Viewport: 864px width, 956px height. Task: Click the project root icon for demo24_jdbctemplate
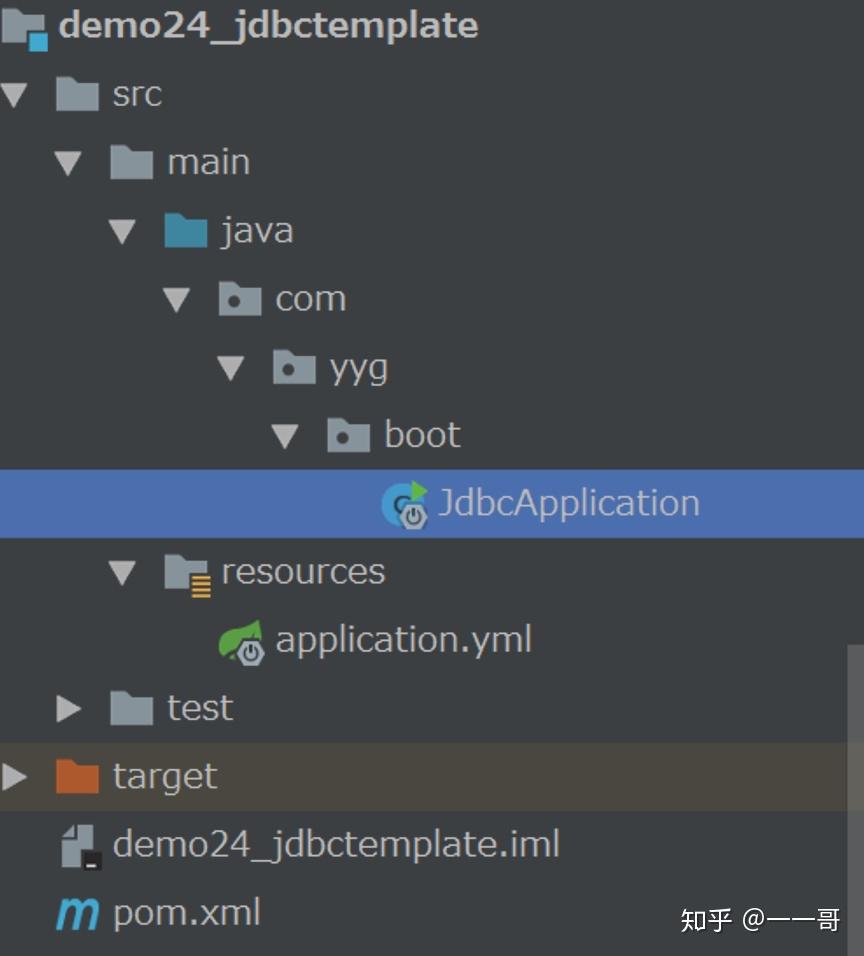[20, 26]
